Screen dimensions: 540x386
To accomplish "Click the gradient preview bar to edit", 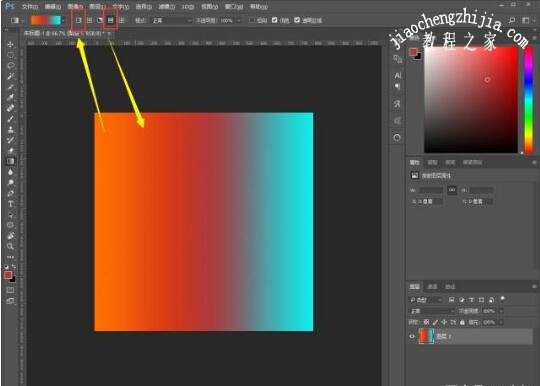I will [46, 20].
